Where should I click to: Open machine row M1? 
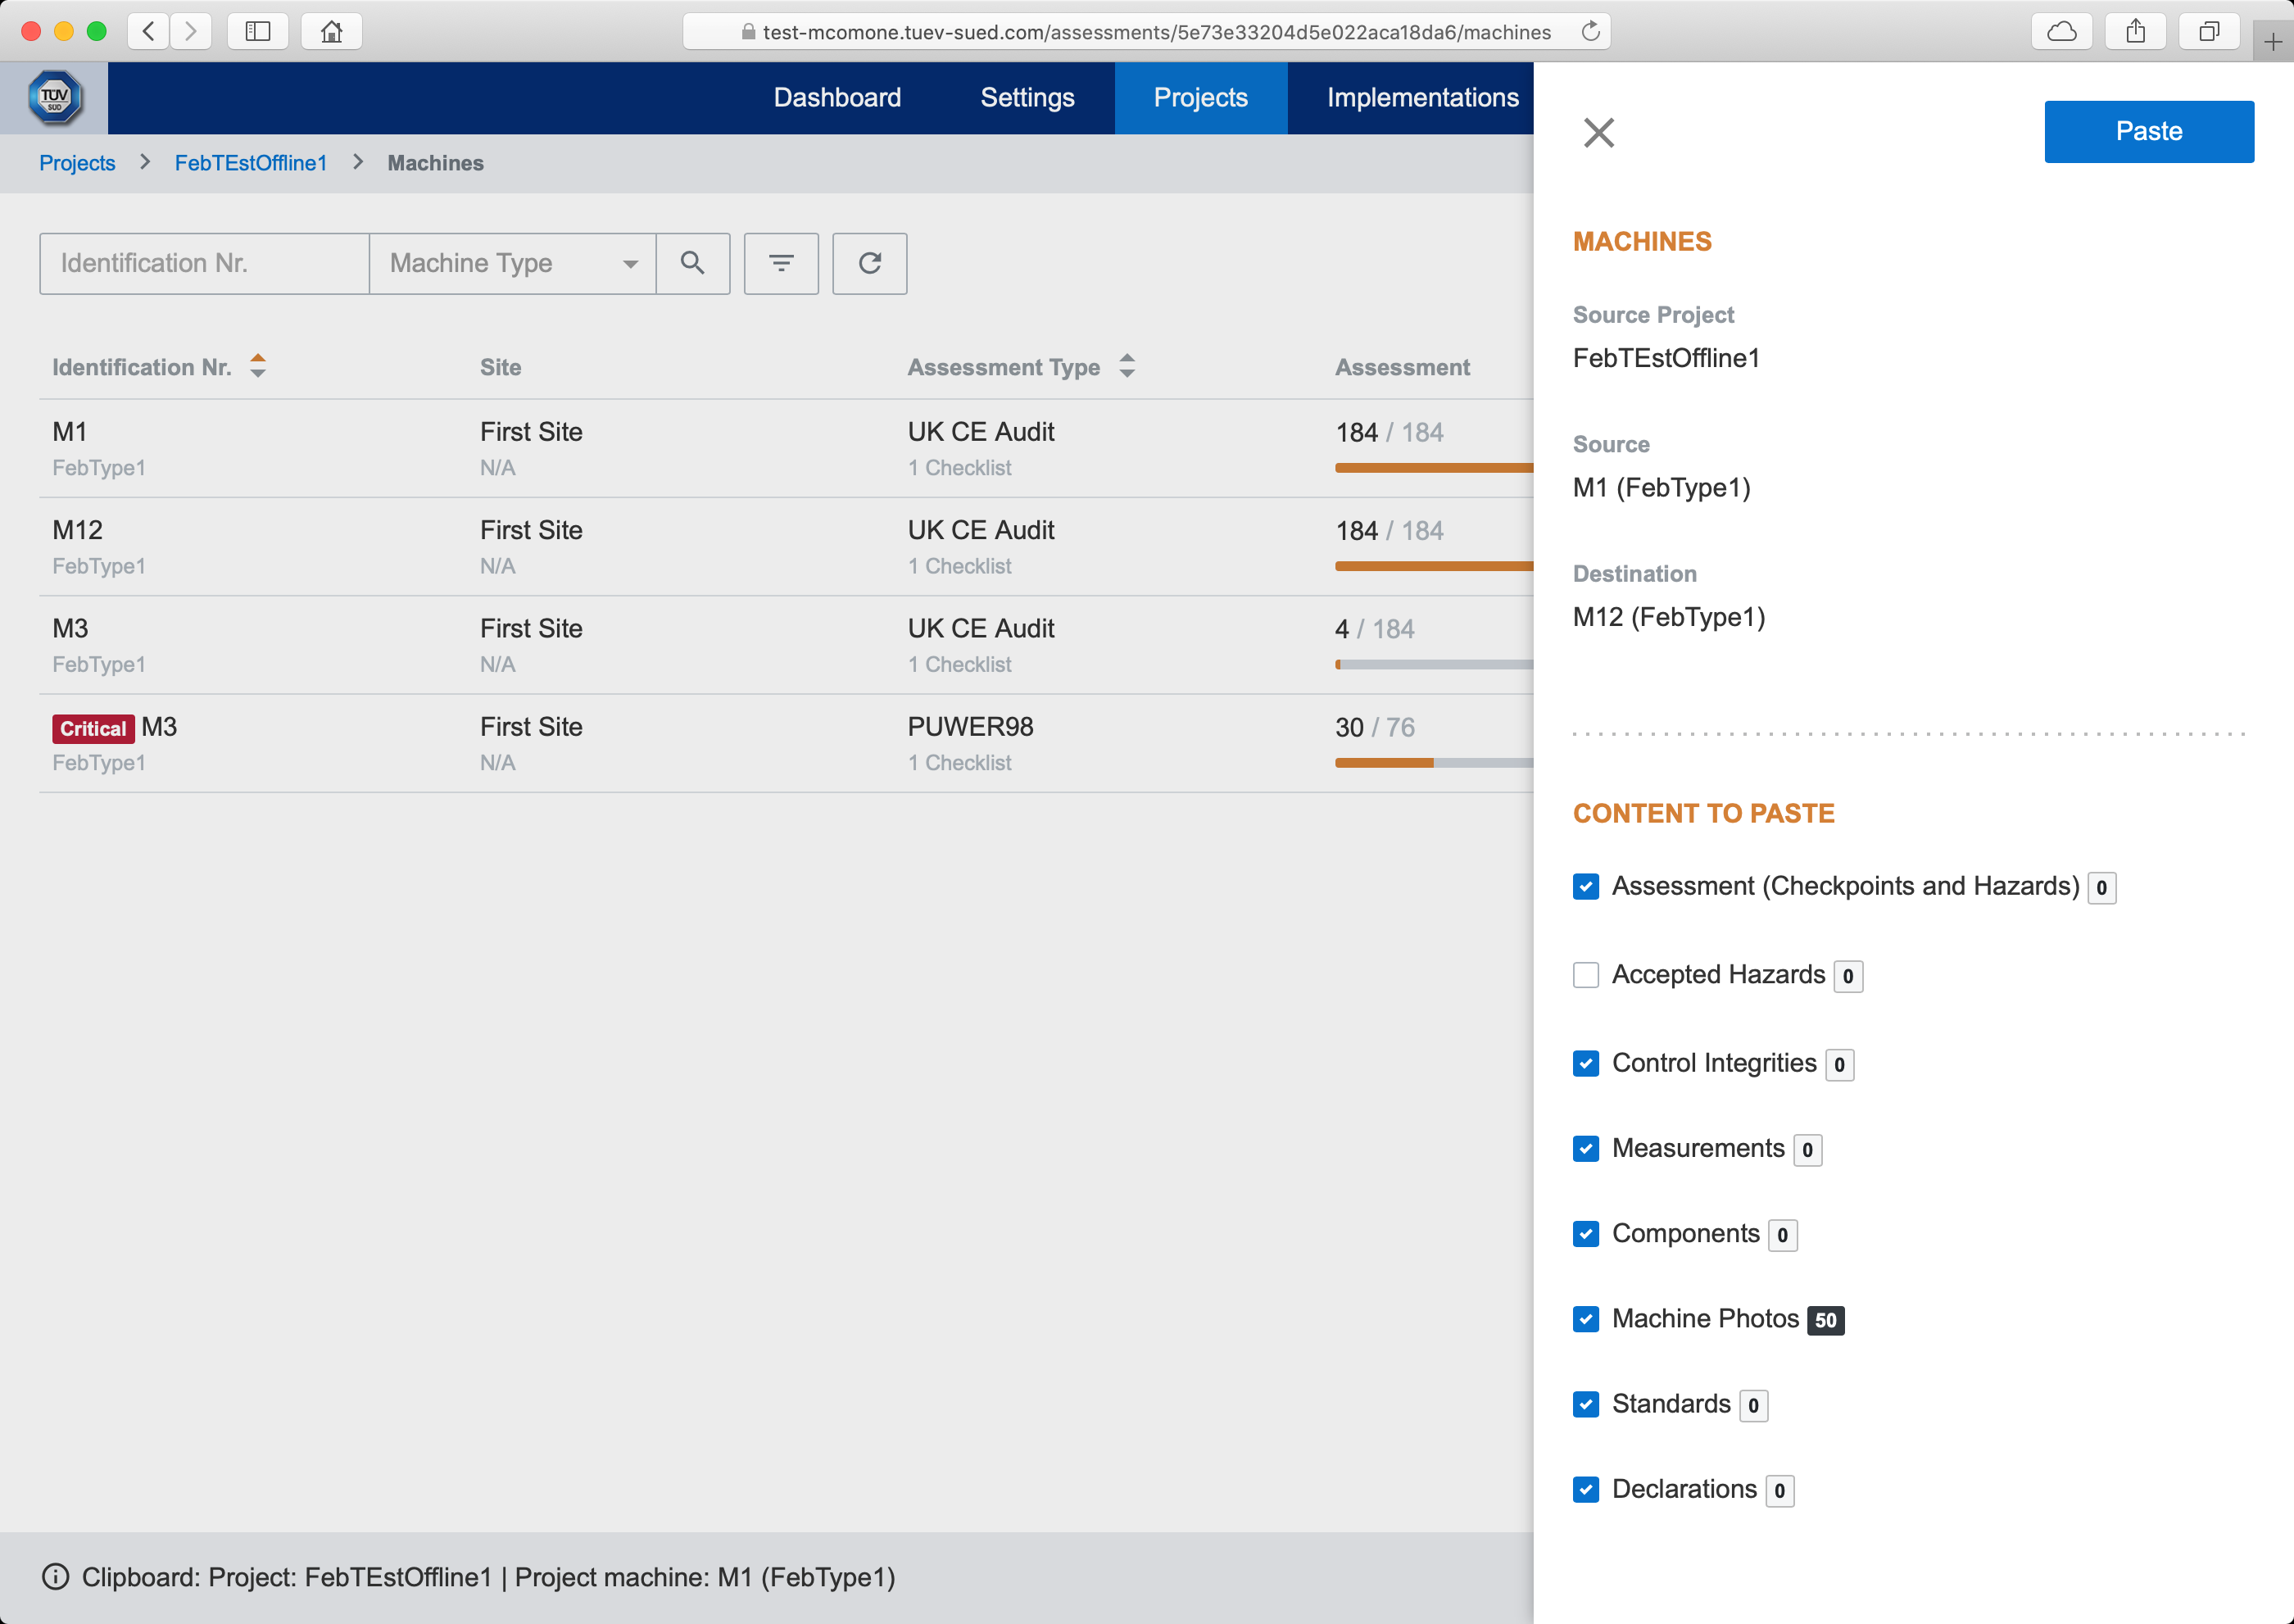click(x=786, y=448)
